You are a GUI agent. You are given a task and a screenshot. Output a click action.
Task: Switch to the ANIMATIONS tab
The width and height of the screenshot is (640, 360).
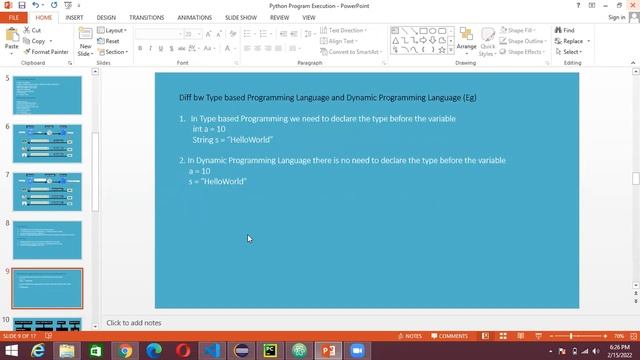194,18
